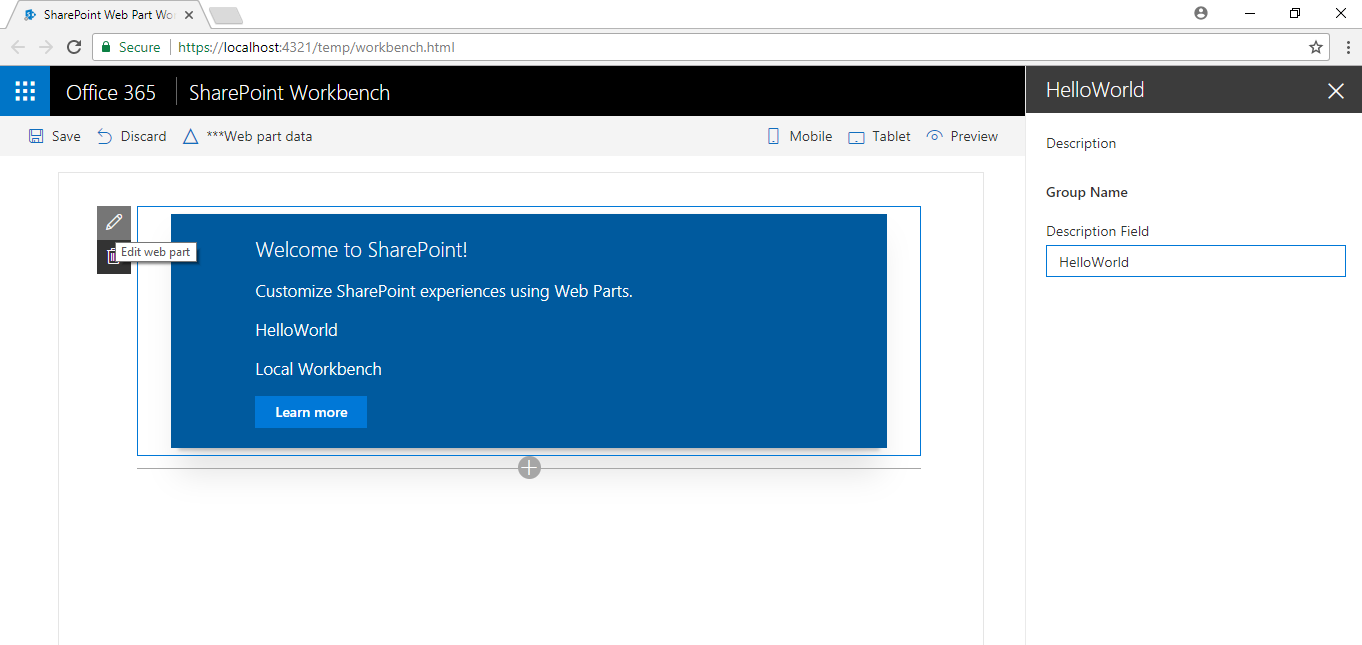The image size is (1362, 645).
Task: Click the HelloWorld property pane title
Action: (x=1095, y=90)
